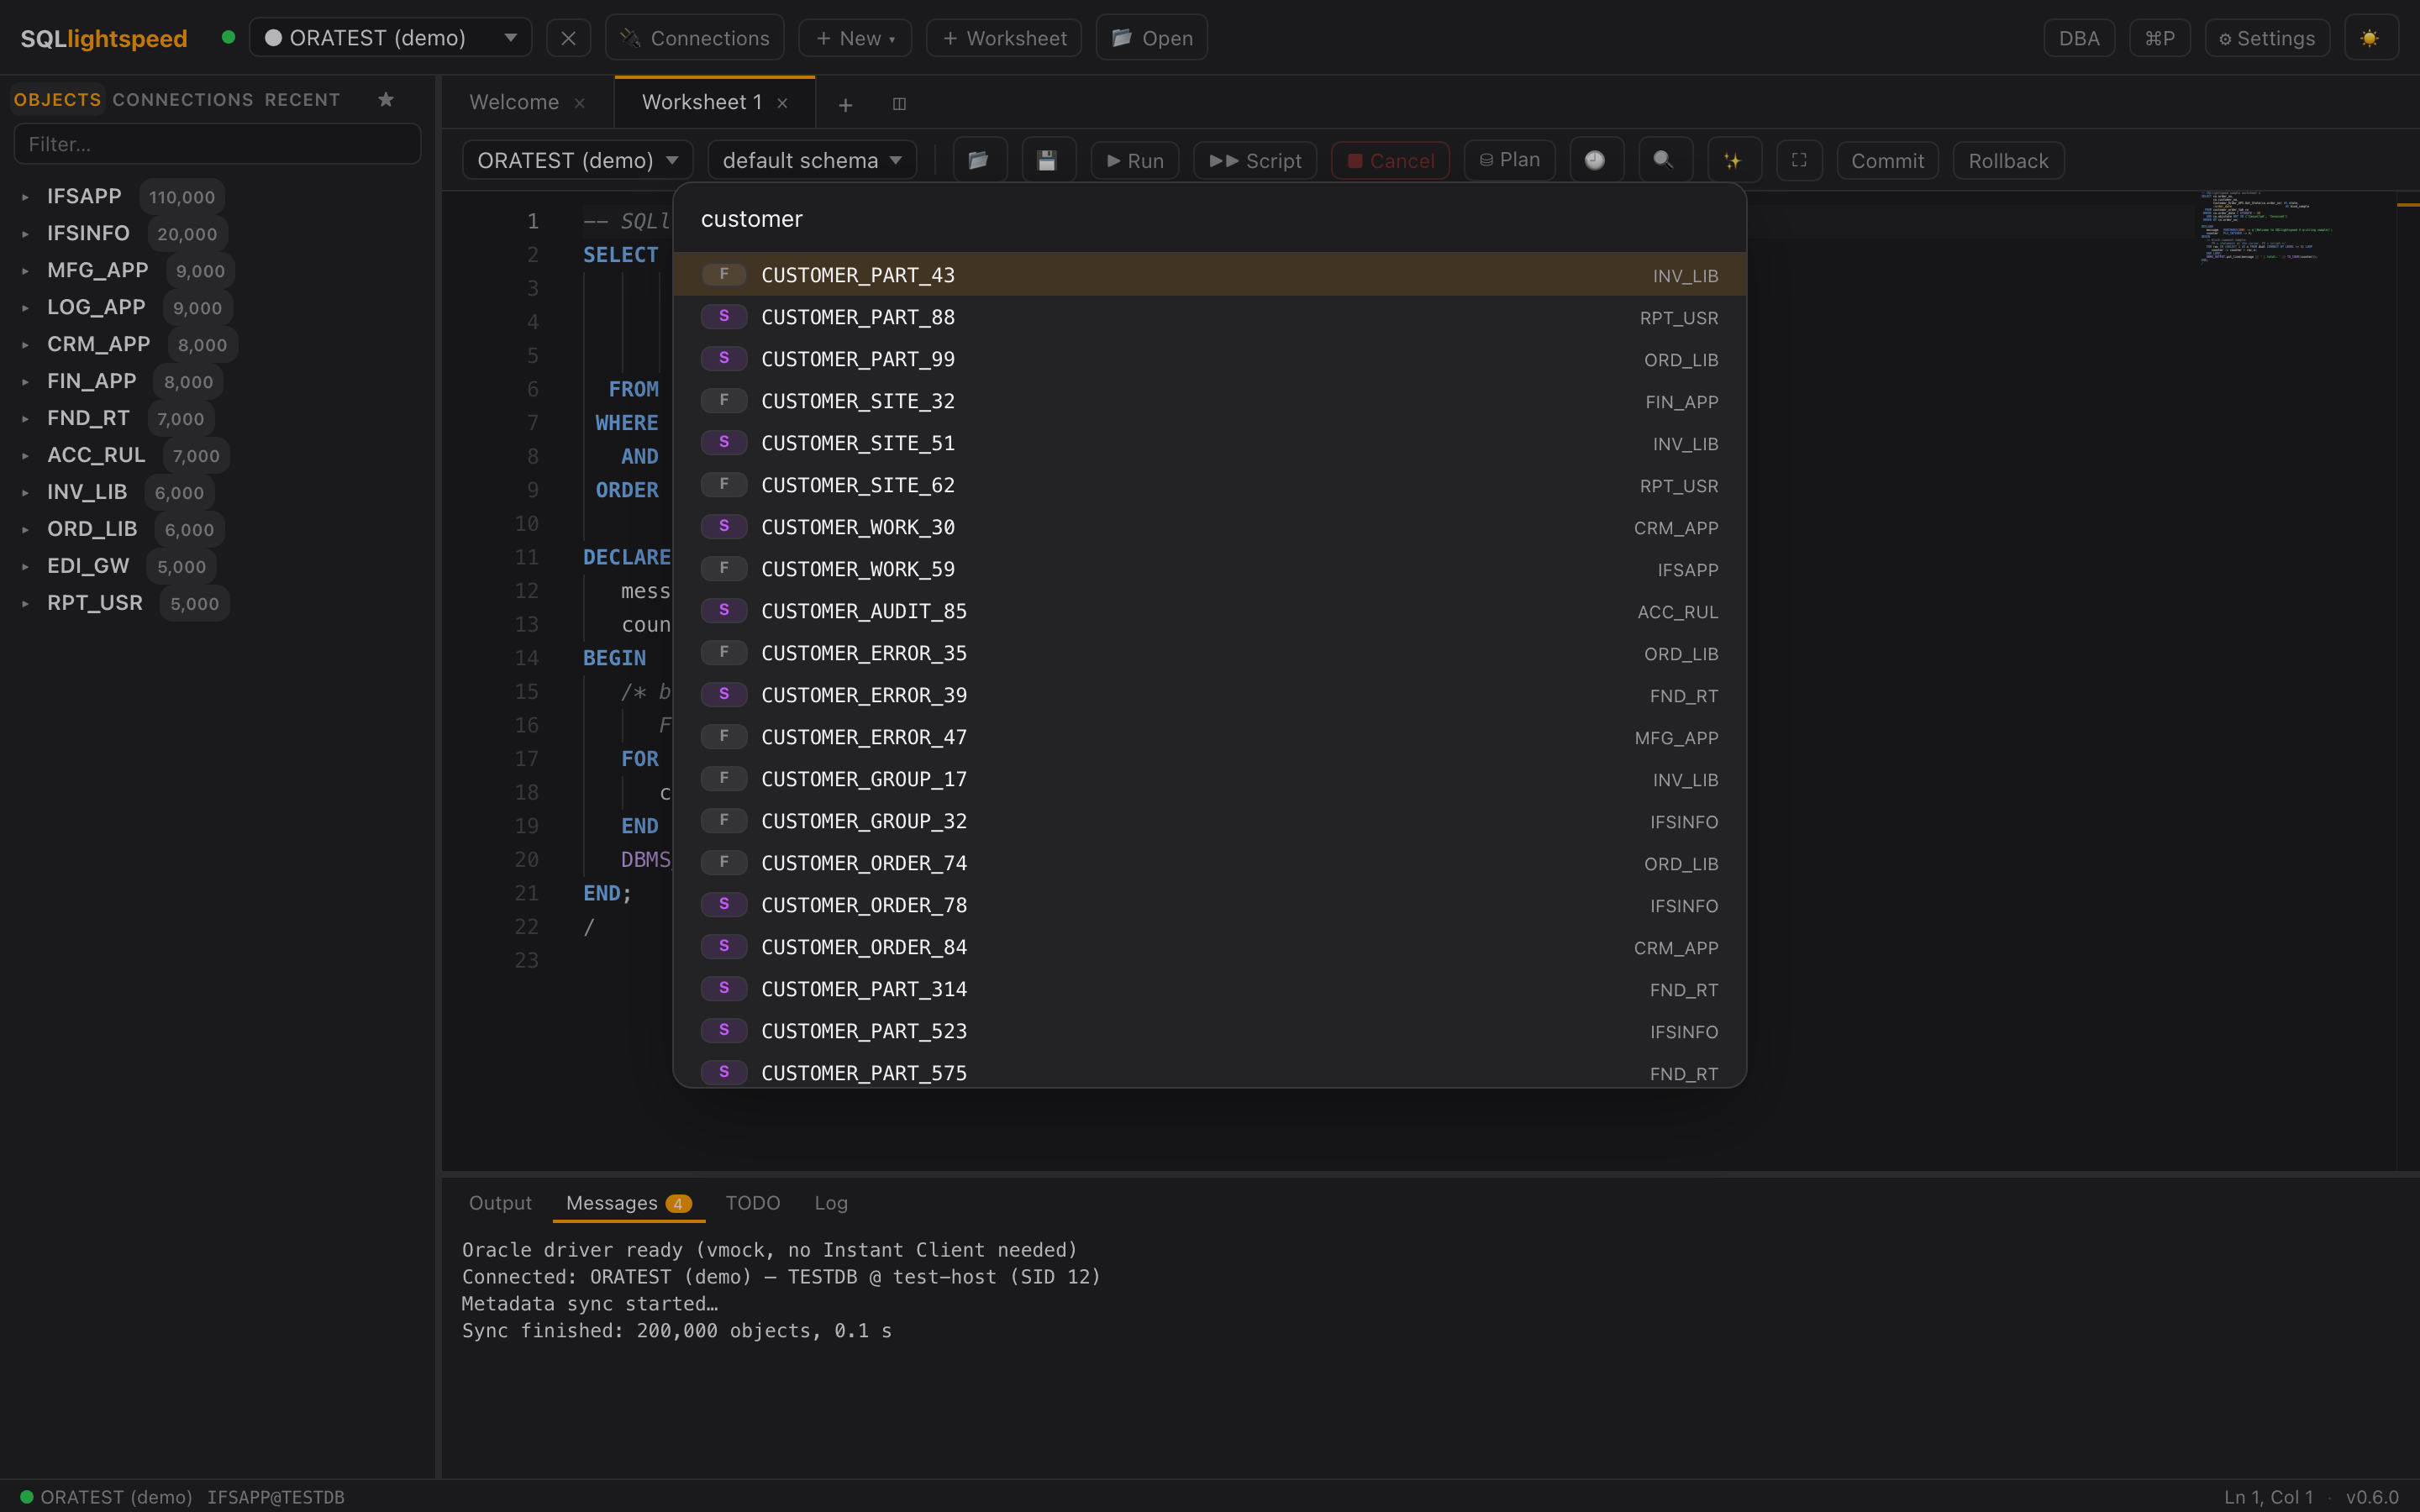2420x1512 pixels.
Task: Switch to the RECENT sidebar tab
Action: [x=302, y=99]
